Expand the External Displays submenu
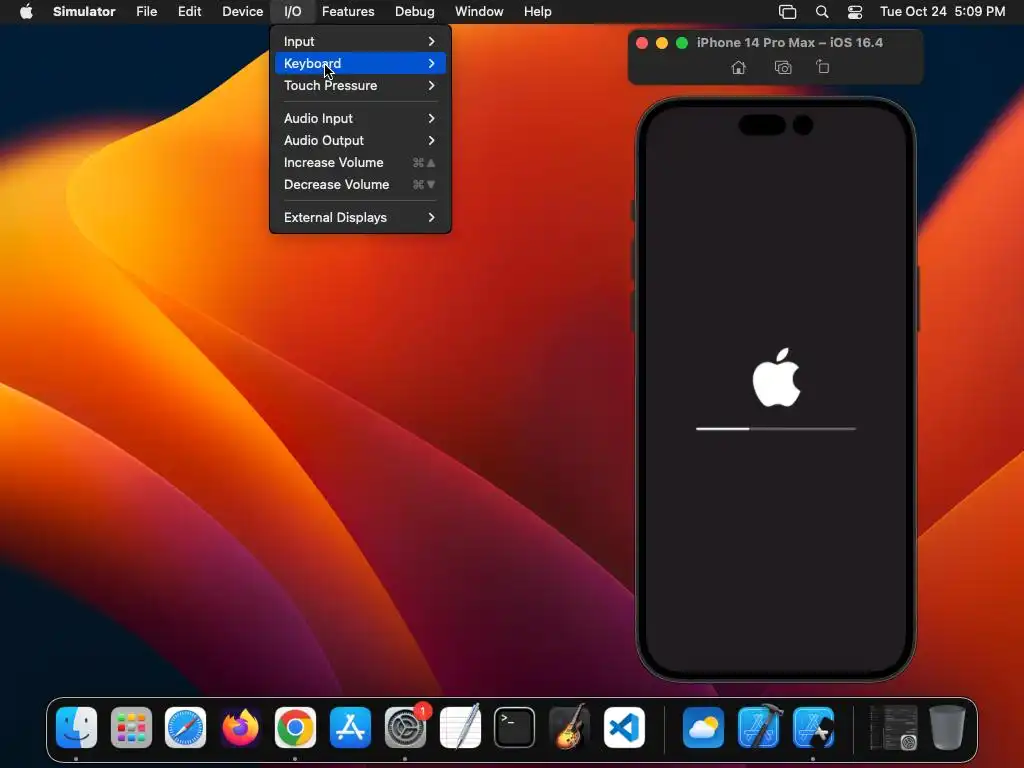 point(360,217)
